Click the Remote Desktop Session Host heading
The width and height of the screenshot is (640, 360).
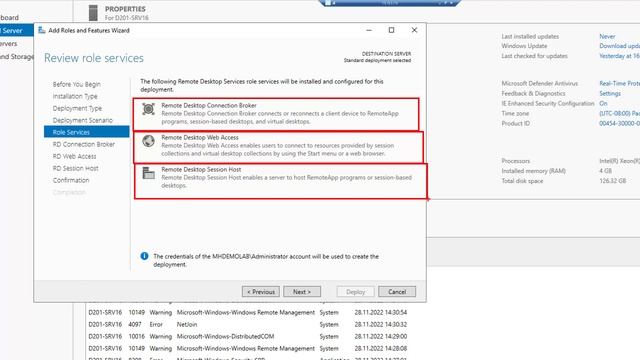point(201,169)
